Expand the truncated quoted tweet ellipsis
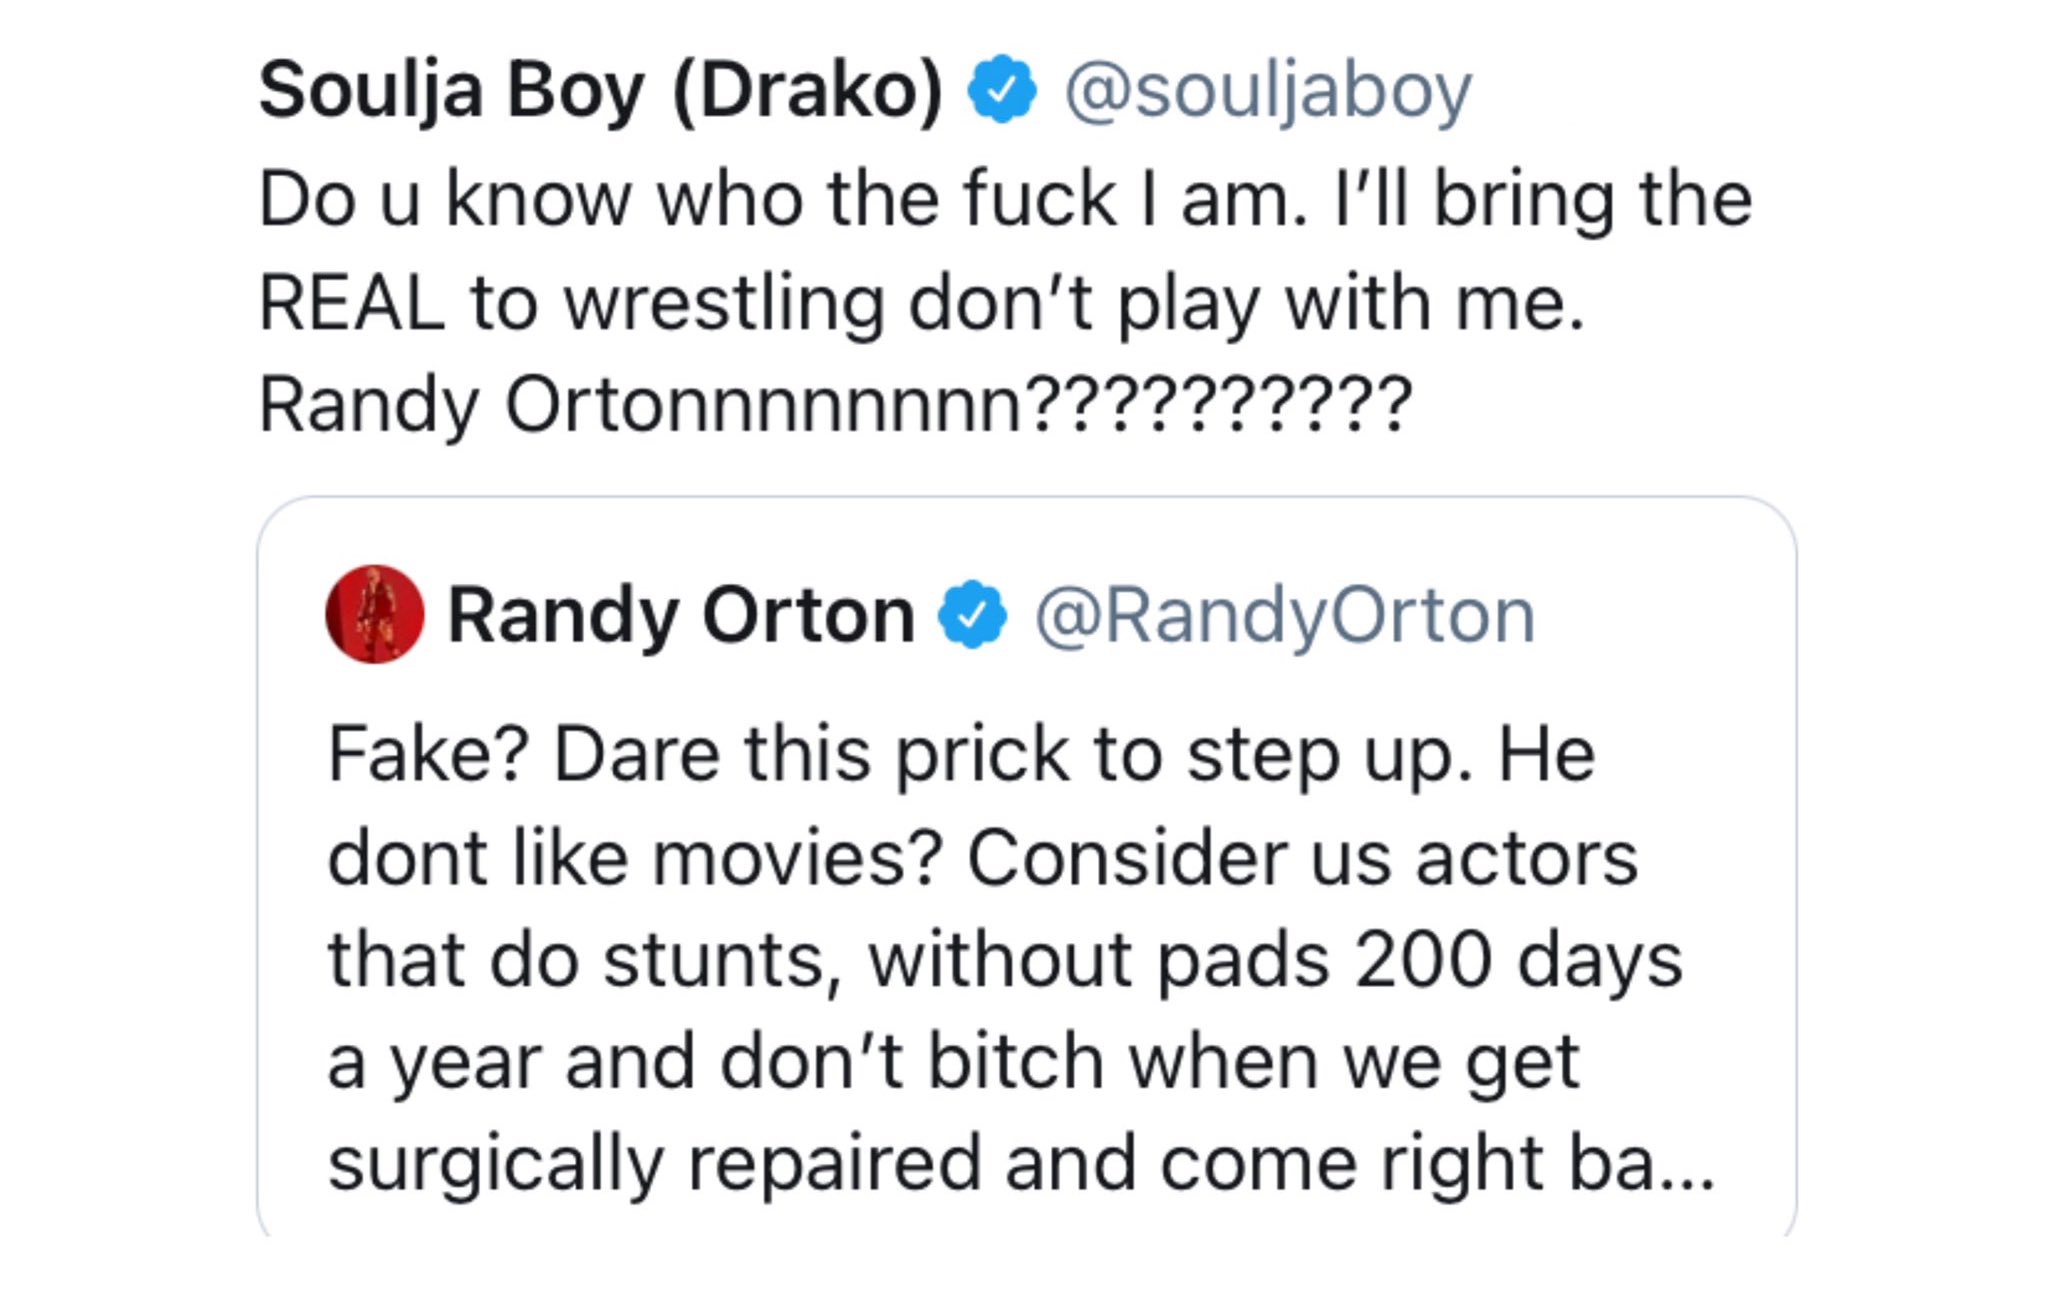The height and width of the screenshot is (1294, 2048). 1688,1166
